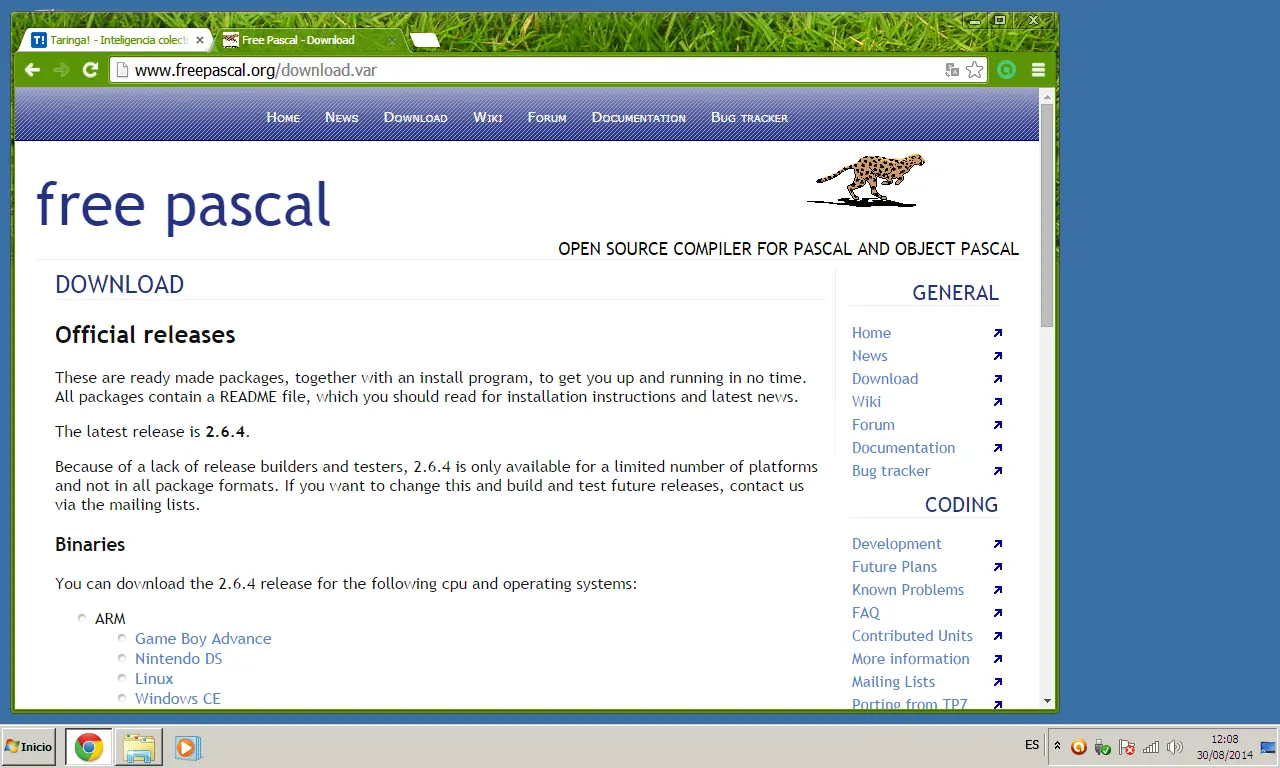Click the translate icon in the address bar

952,70
